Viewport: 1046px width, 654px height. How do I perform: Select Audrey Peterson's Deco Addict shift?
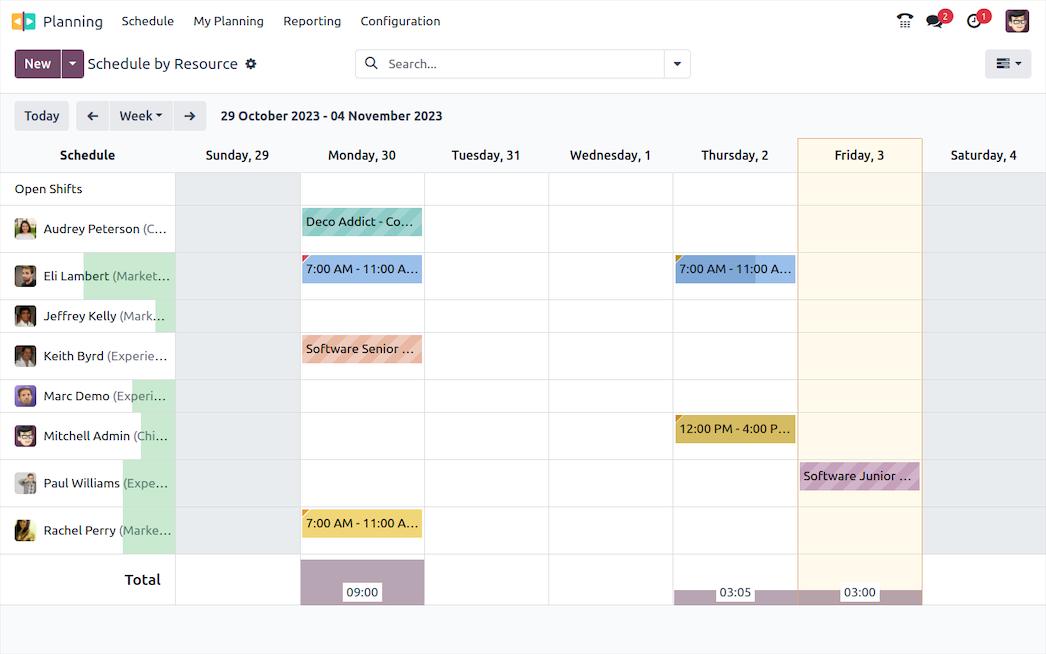coord(361,222)
